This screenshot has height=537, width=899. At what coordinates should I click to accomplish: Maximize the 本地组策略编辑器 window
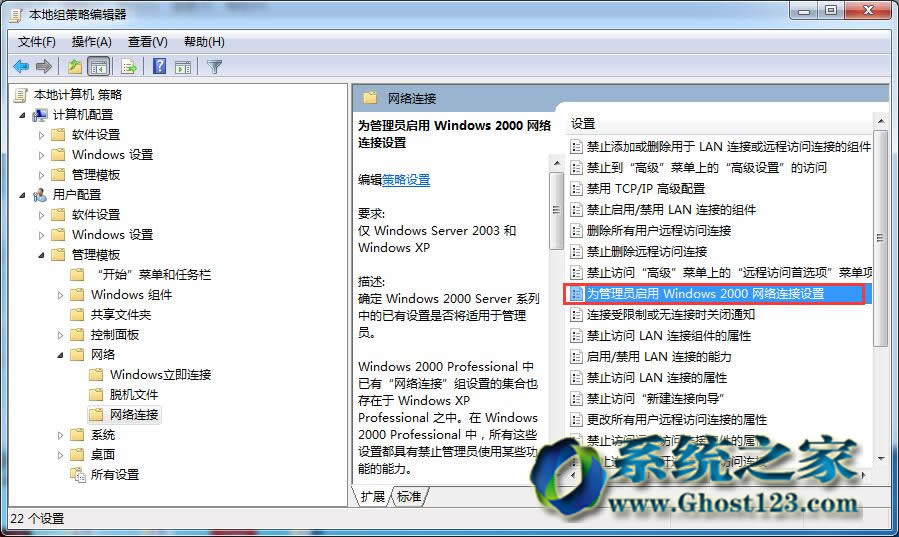pos(831,10)
